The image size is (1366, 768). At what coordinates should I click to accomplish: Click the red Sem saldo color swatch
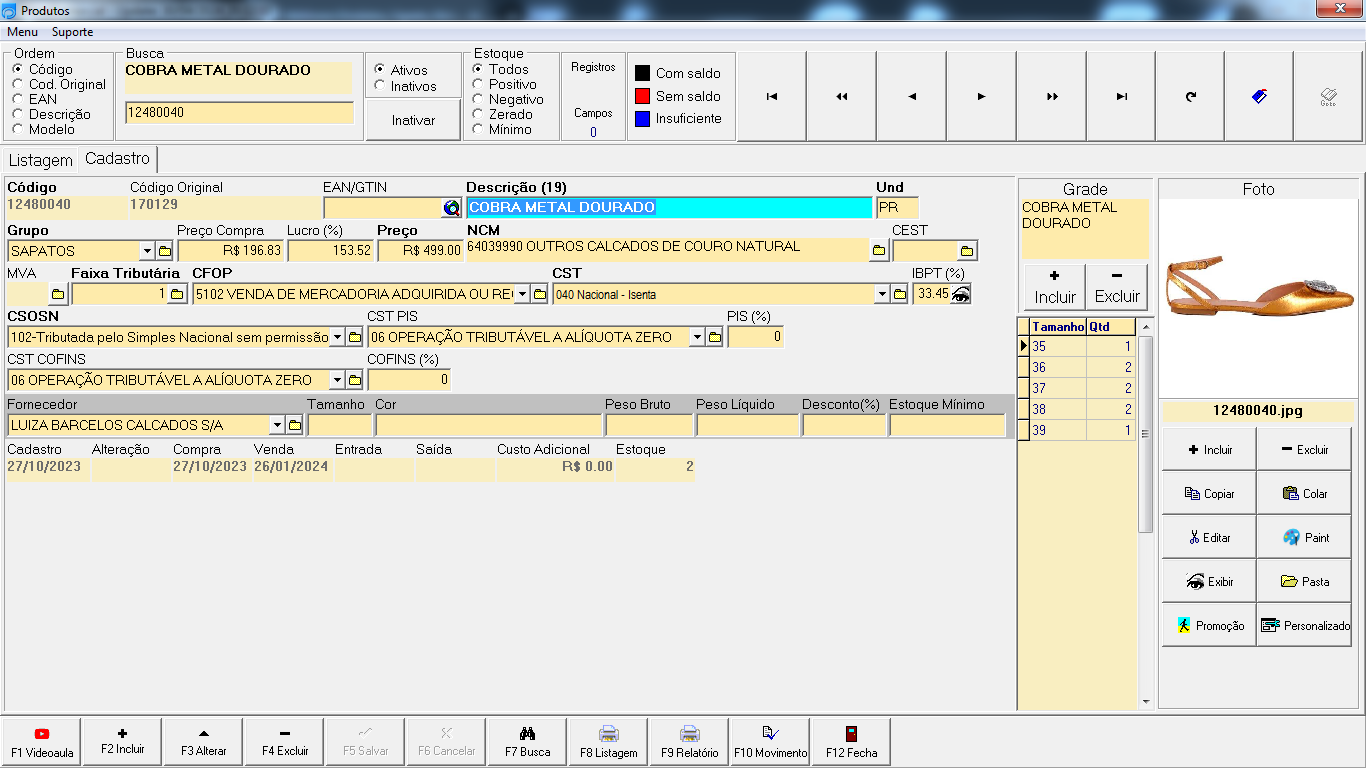coord(642,96)
